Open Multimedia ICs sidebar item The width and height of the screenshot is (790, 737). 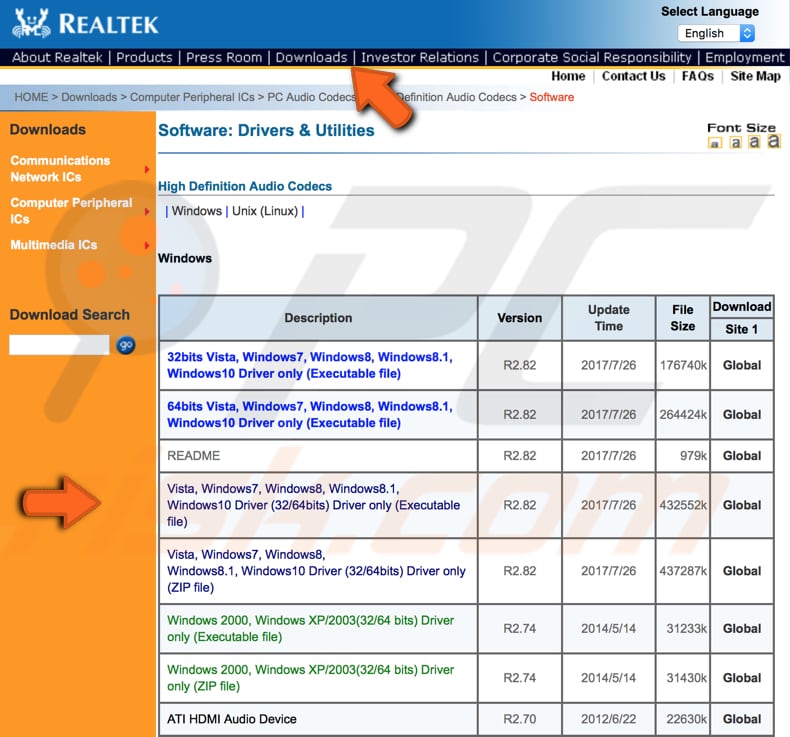[53, 245]
